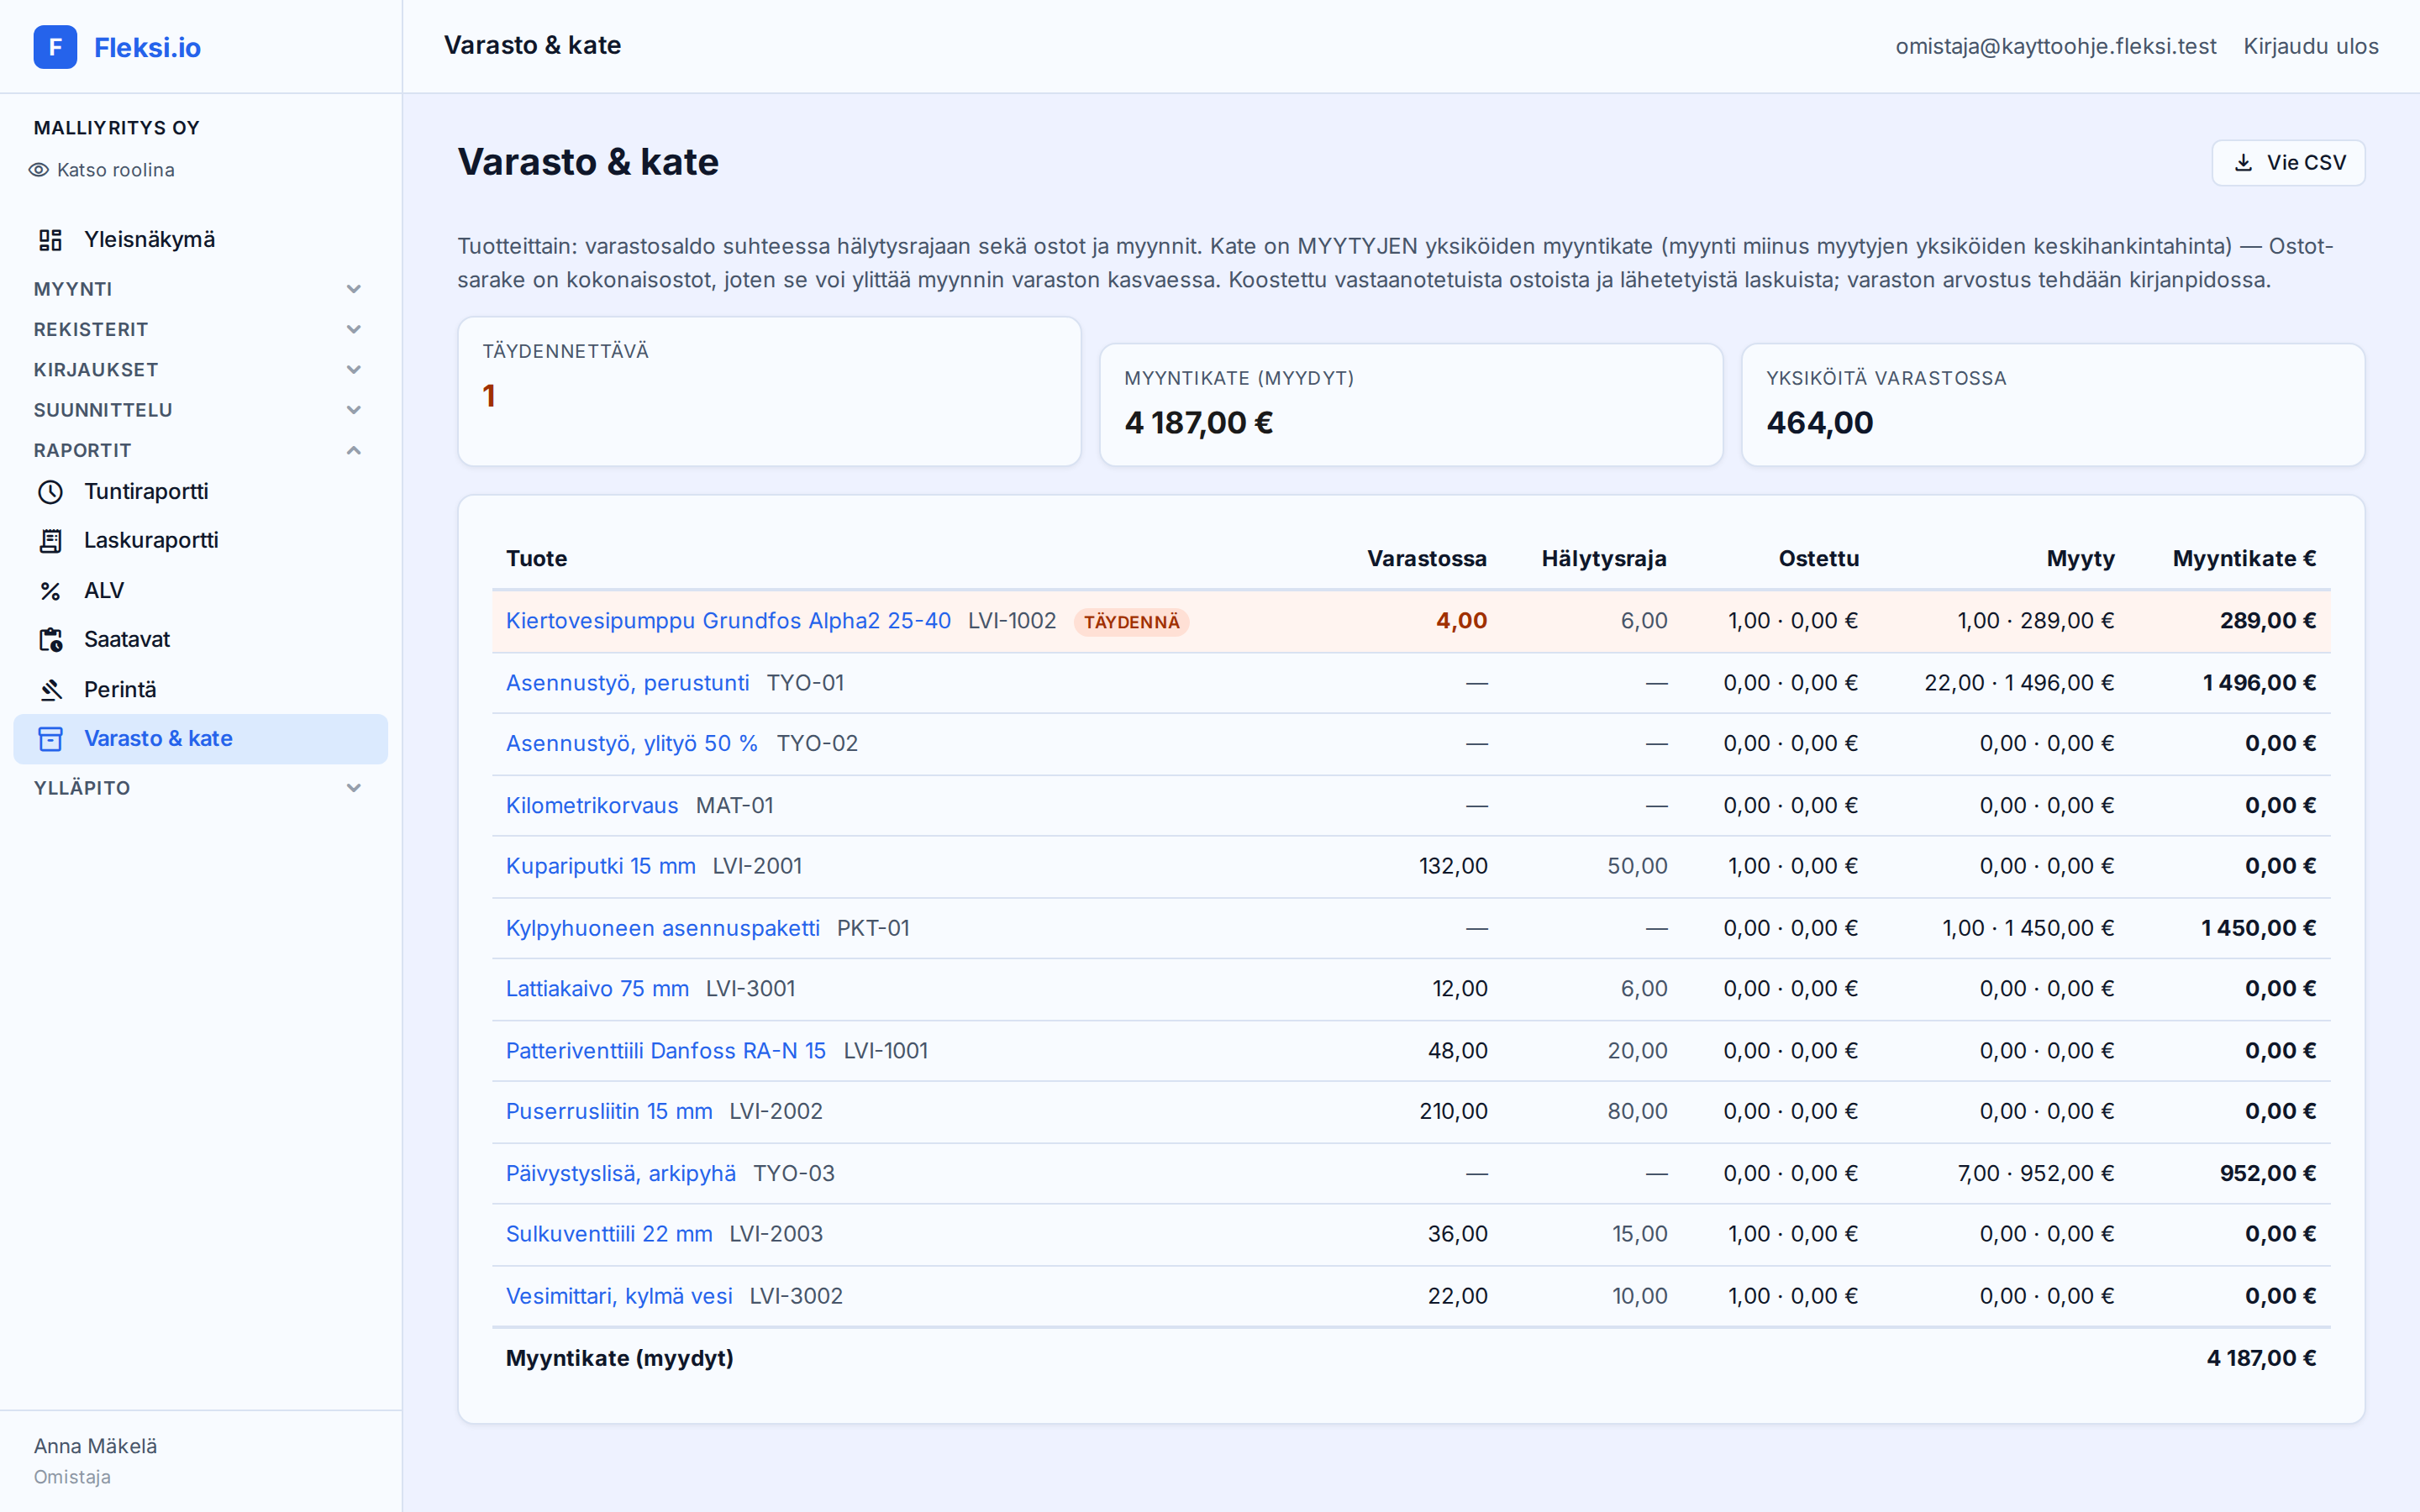The width and height of the screenshot is (2420, 1512).
Task: Click the alert limit value 80,00
Action: pyautogui.click(x=1637, y=1111)
